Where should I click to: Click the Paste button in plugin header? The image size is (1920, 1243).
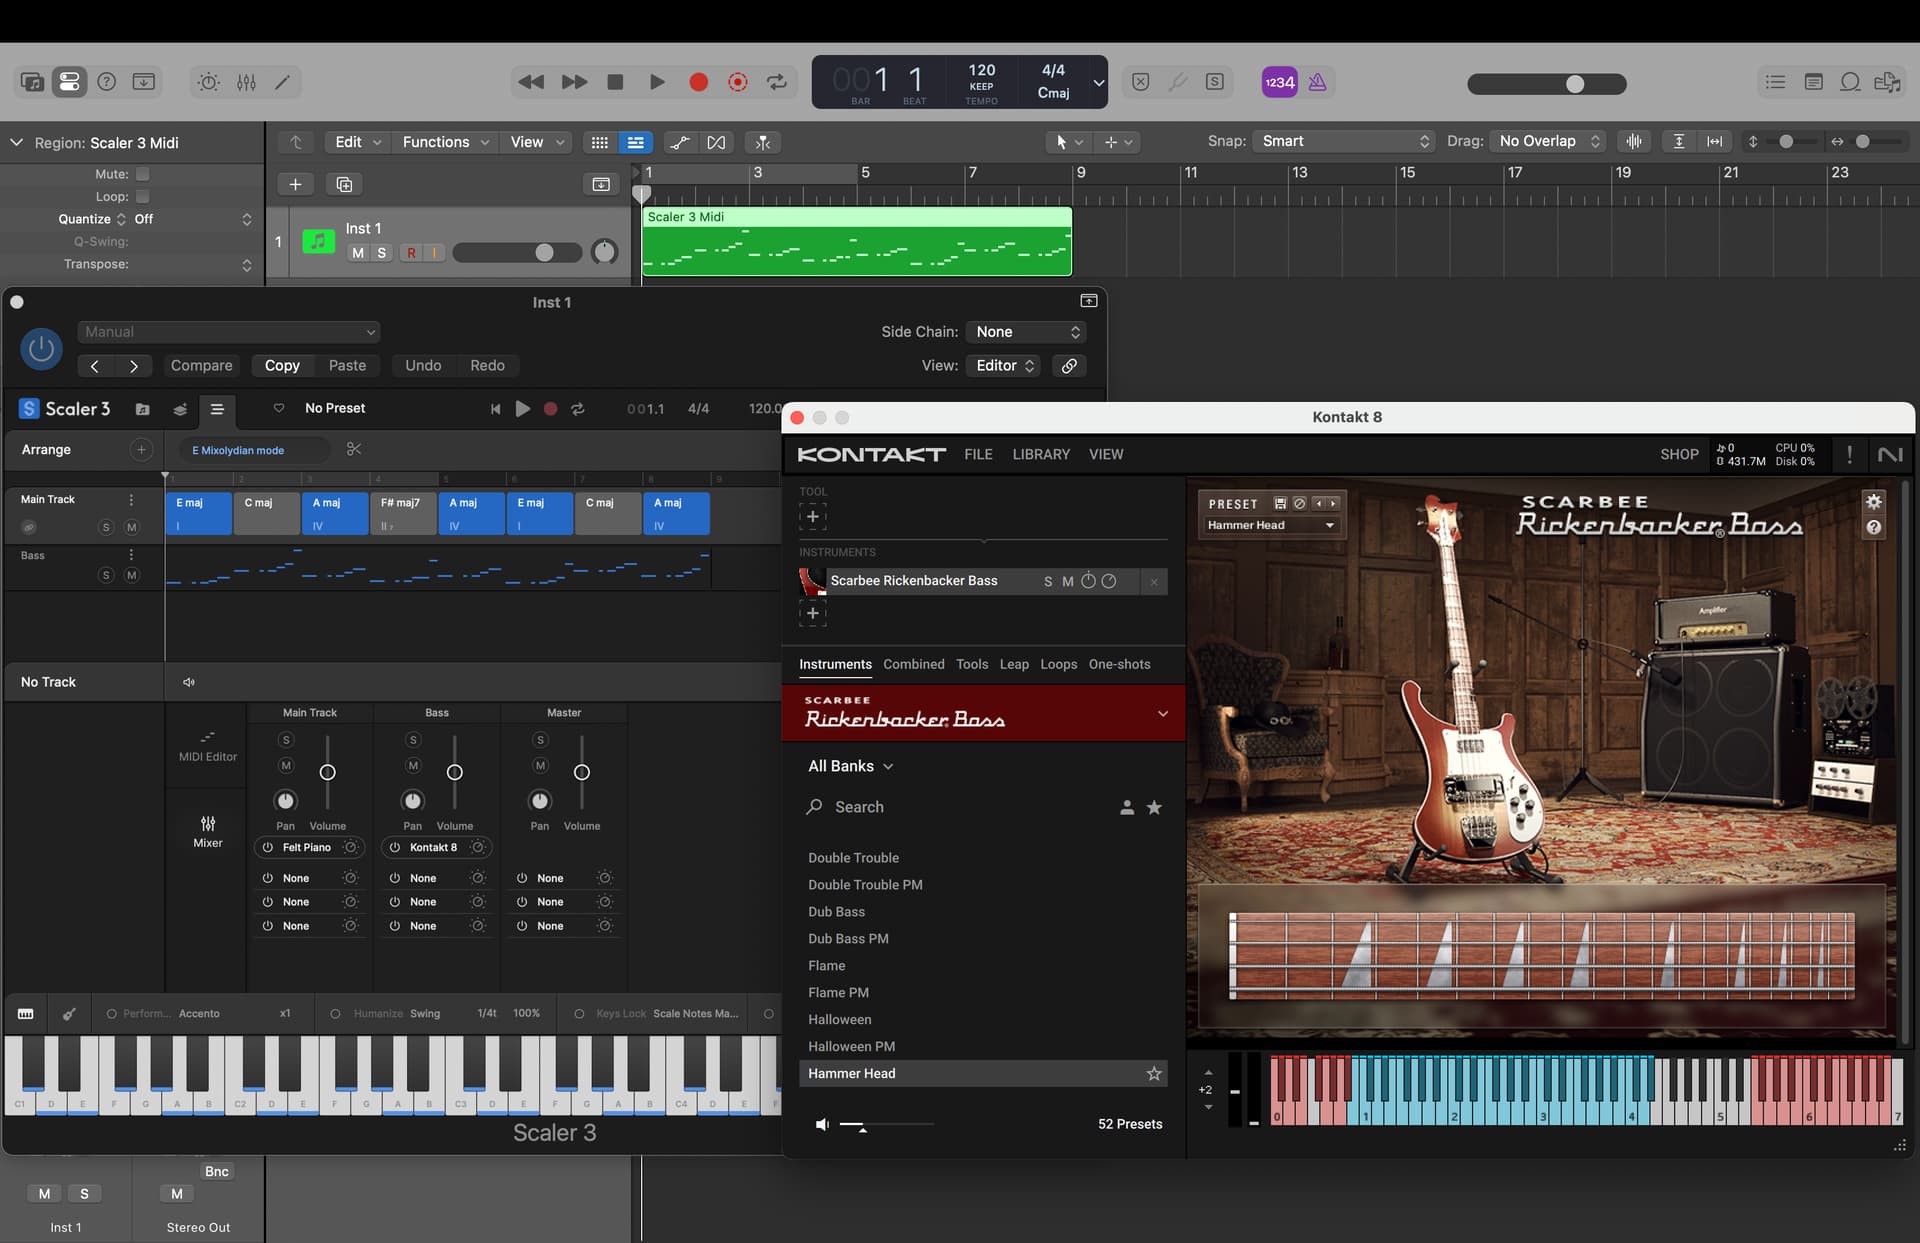point(347,366)
